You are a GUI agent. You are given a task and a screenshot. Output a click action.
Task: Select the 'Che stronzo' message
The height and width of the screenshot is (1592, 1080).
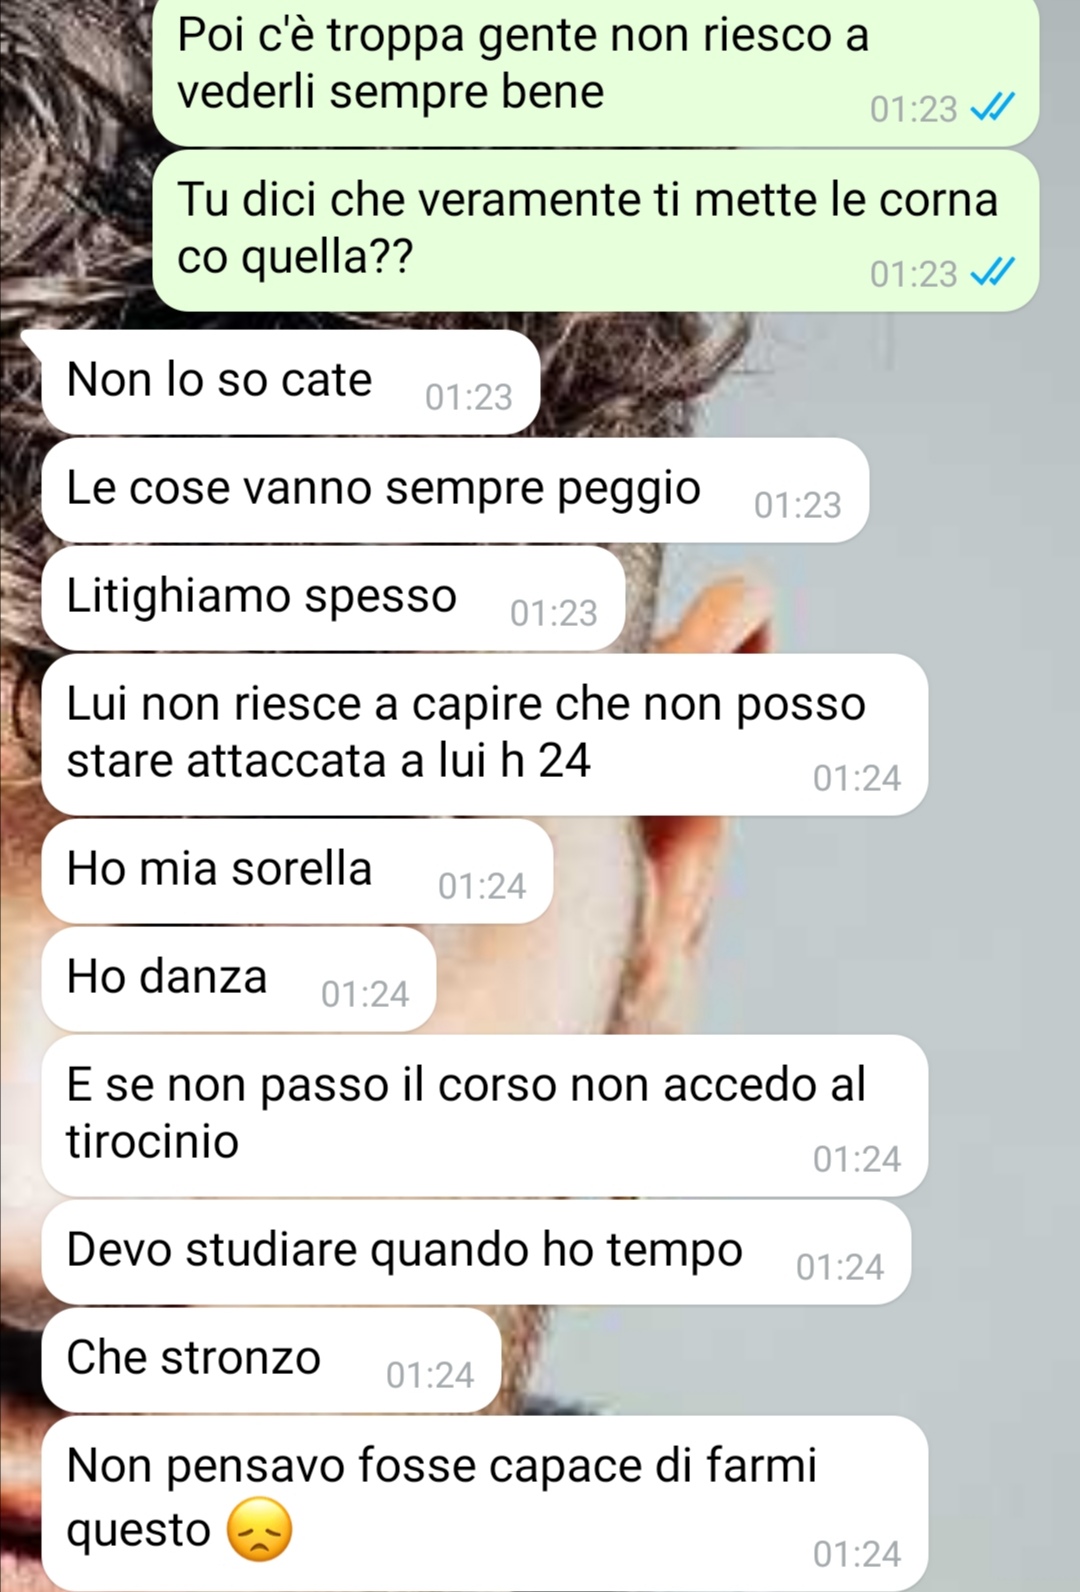271,1360
